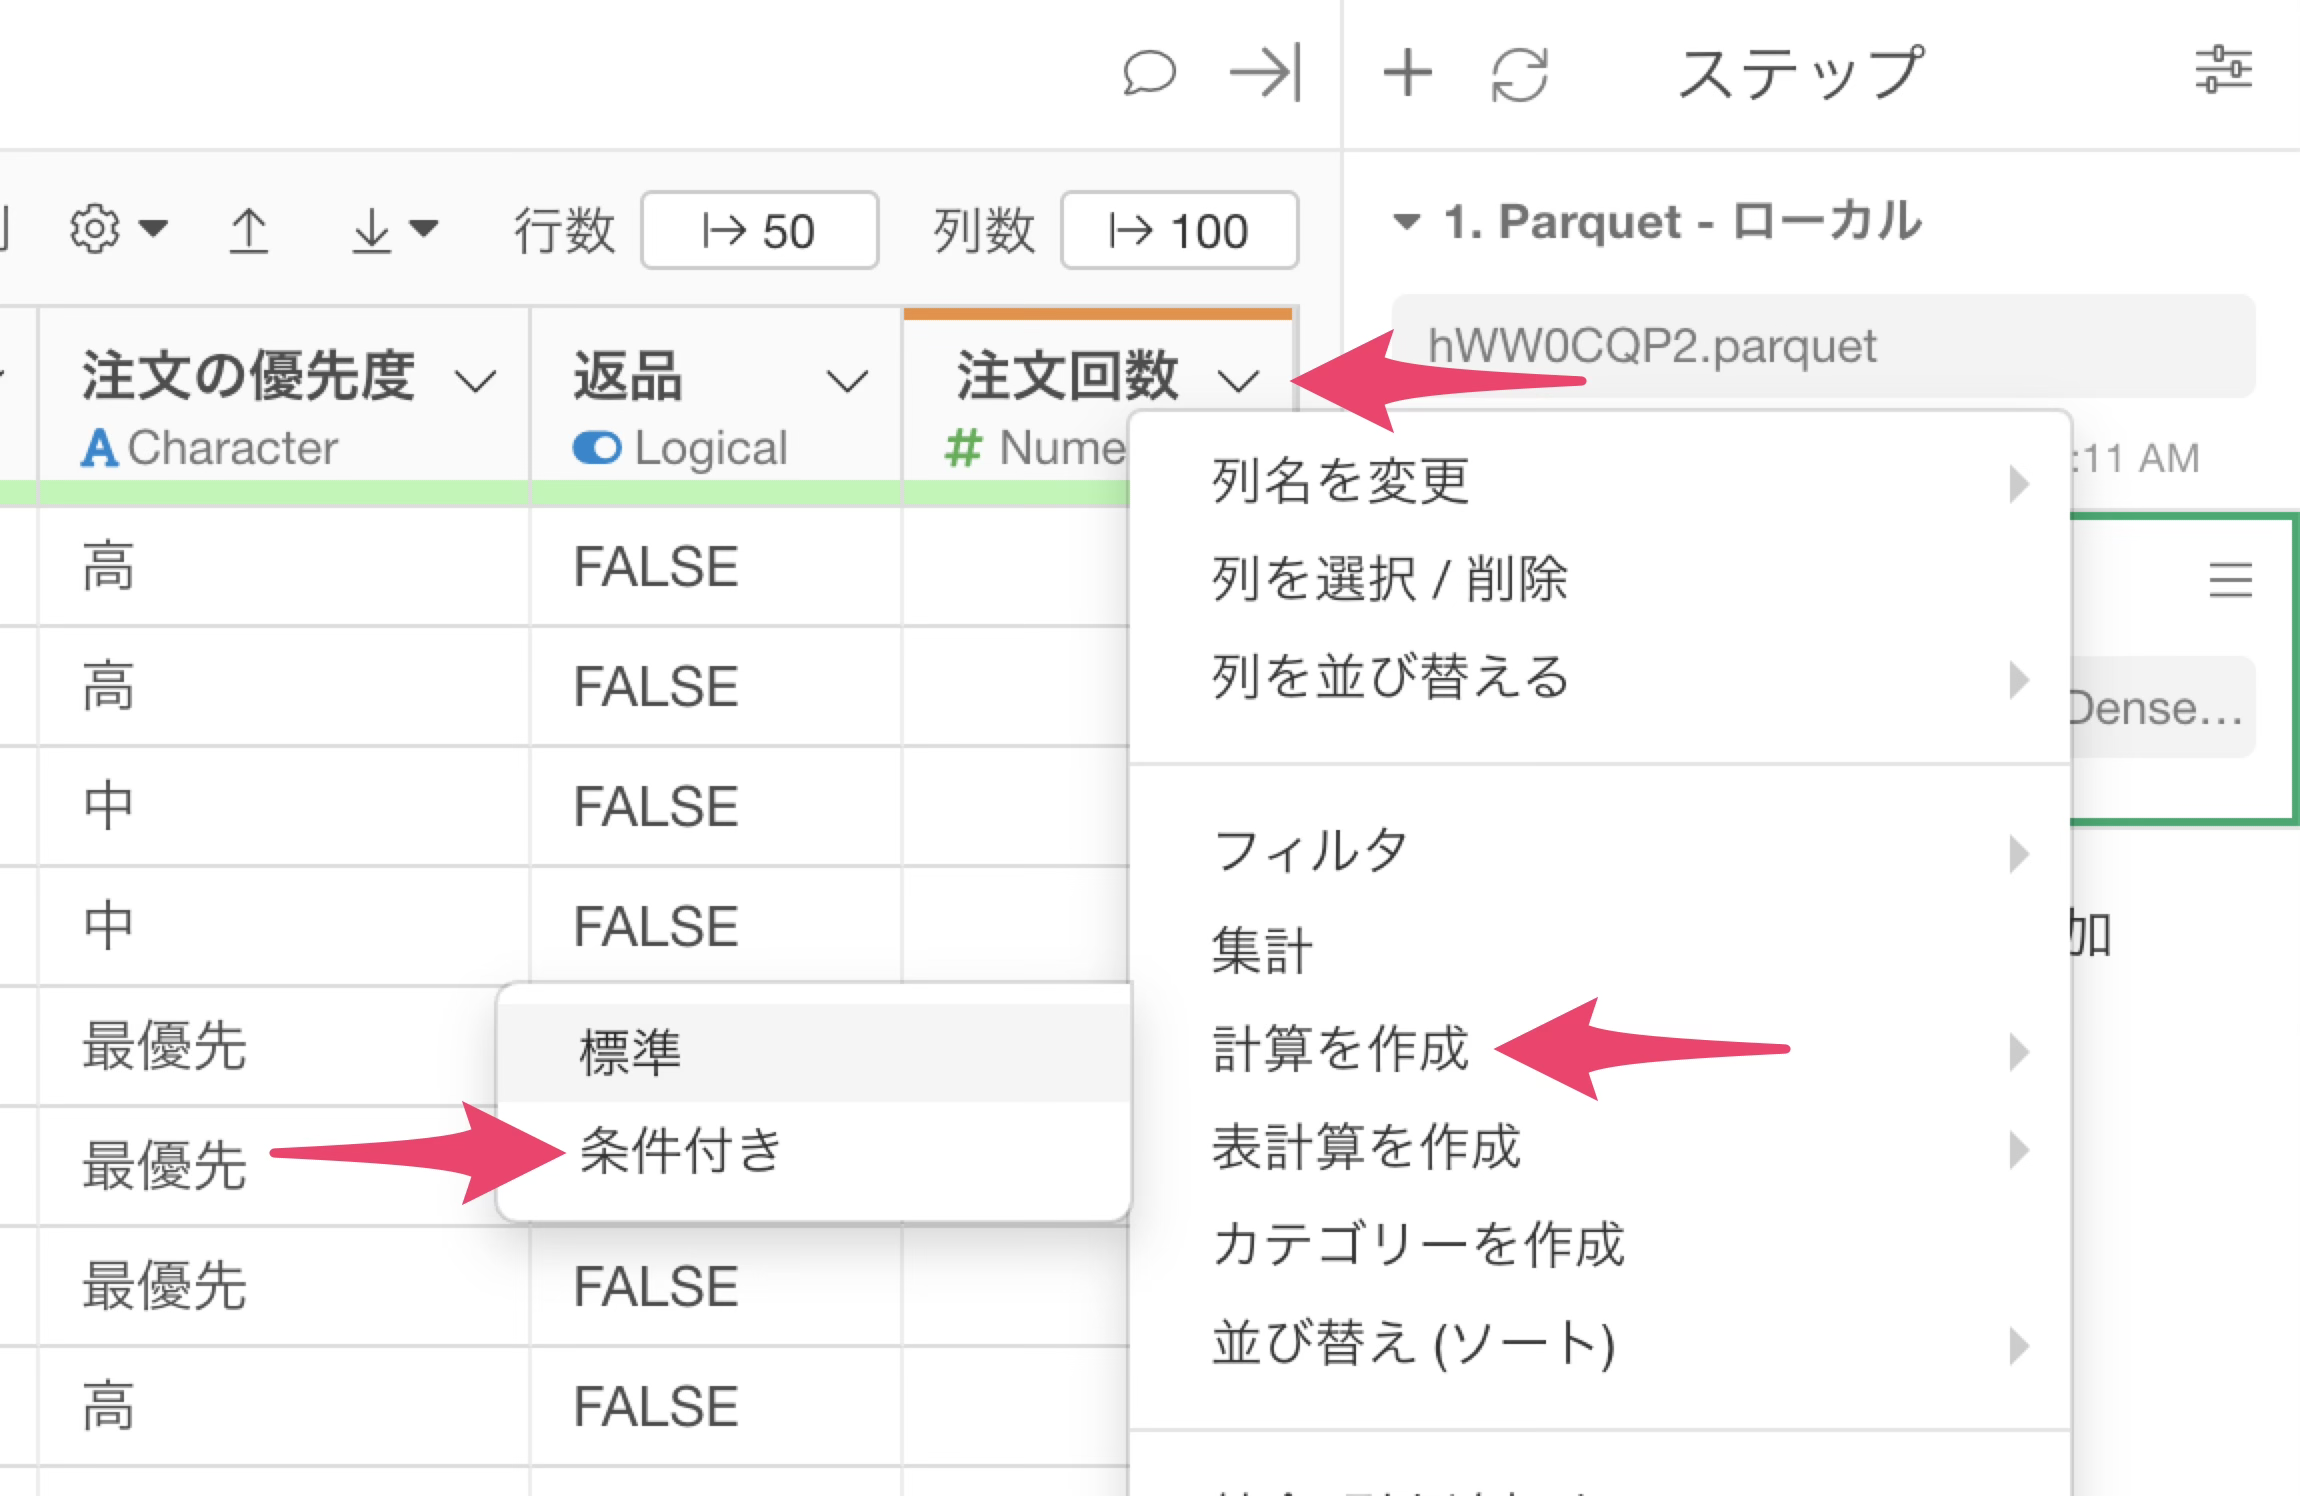Open the フィルタ submenu
The width and height of the screenshot is (2300, 1496).
click(1600, 852)
